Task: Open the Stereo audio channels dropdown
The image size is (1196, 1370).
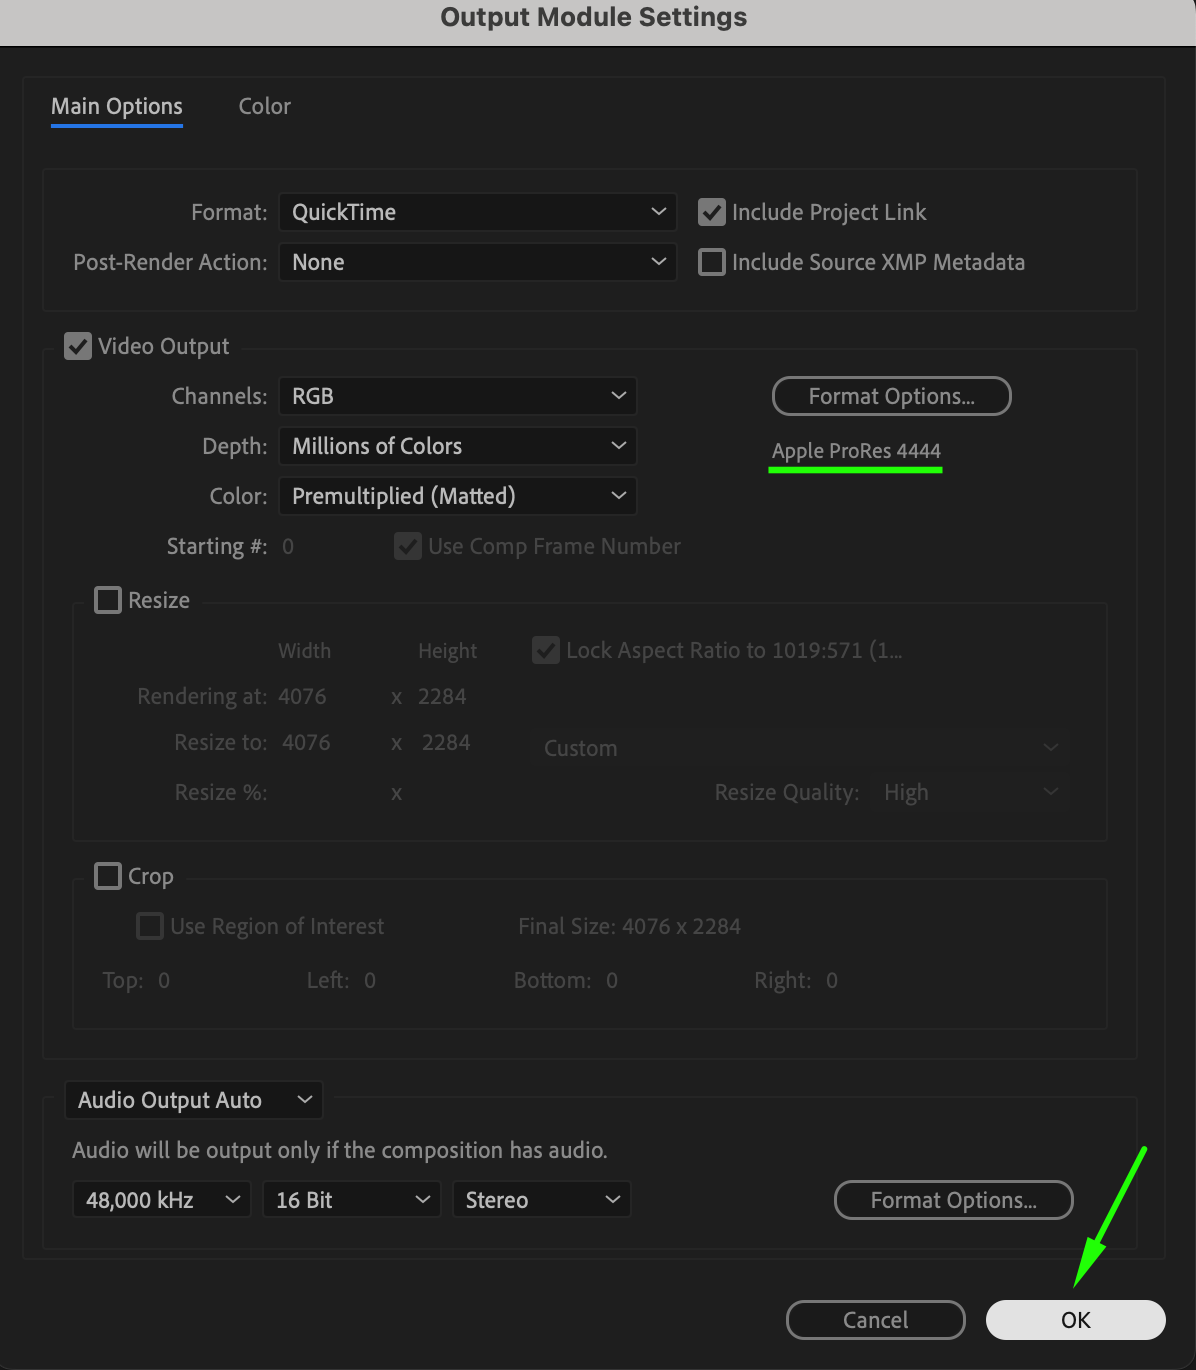Action: [541, 1200]
